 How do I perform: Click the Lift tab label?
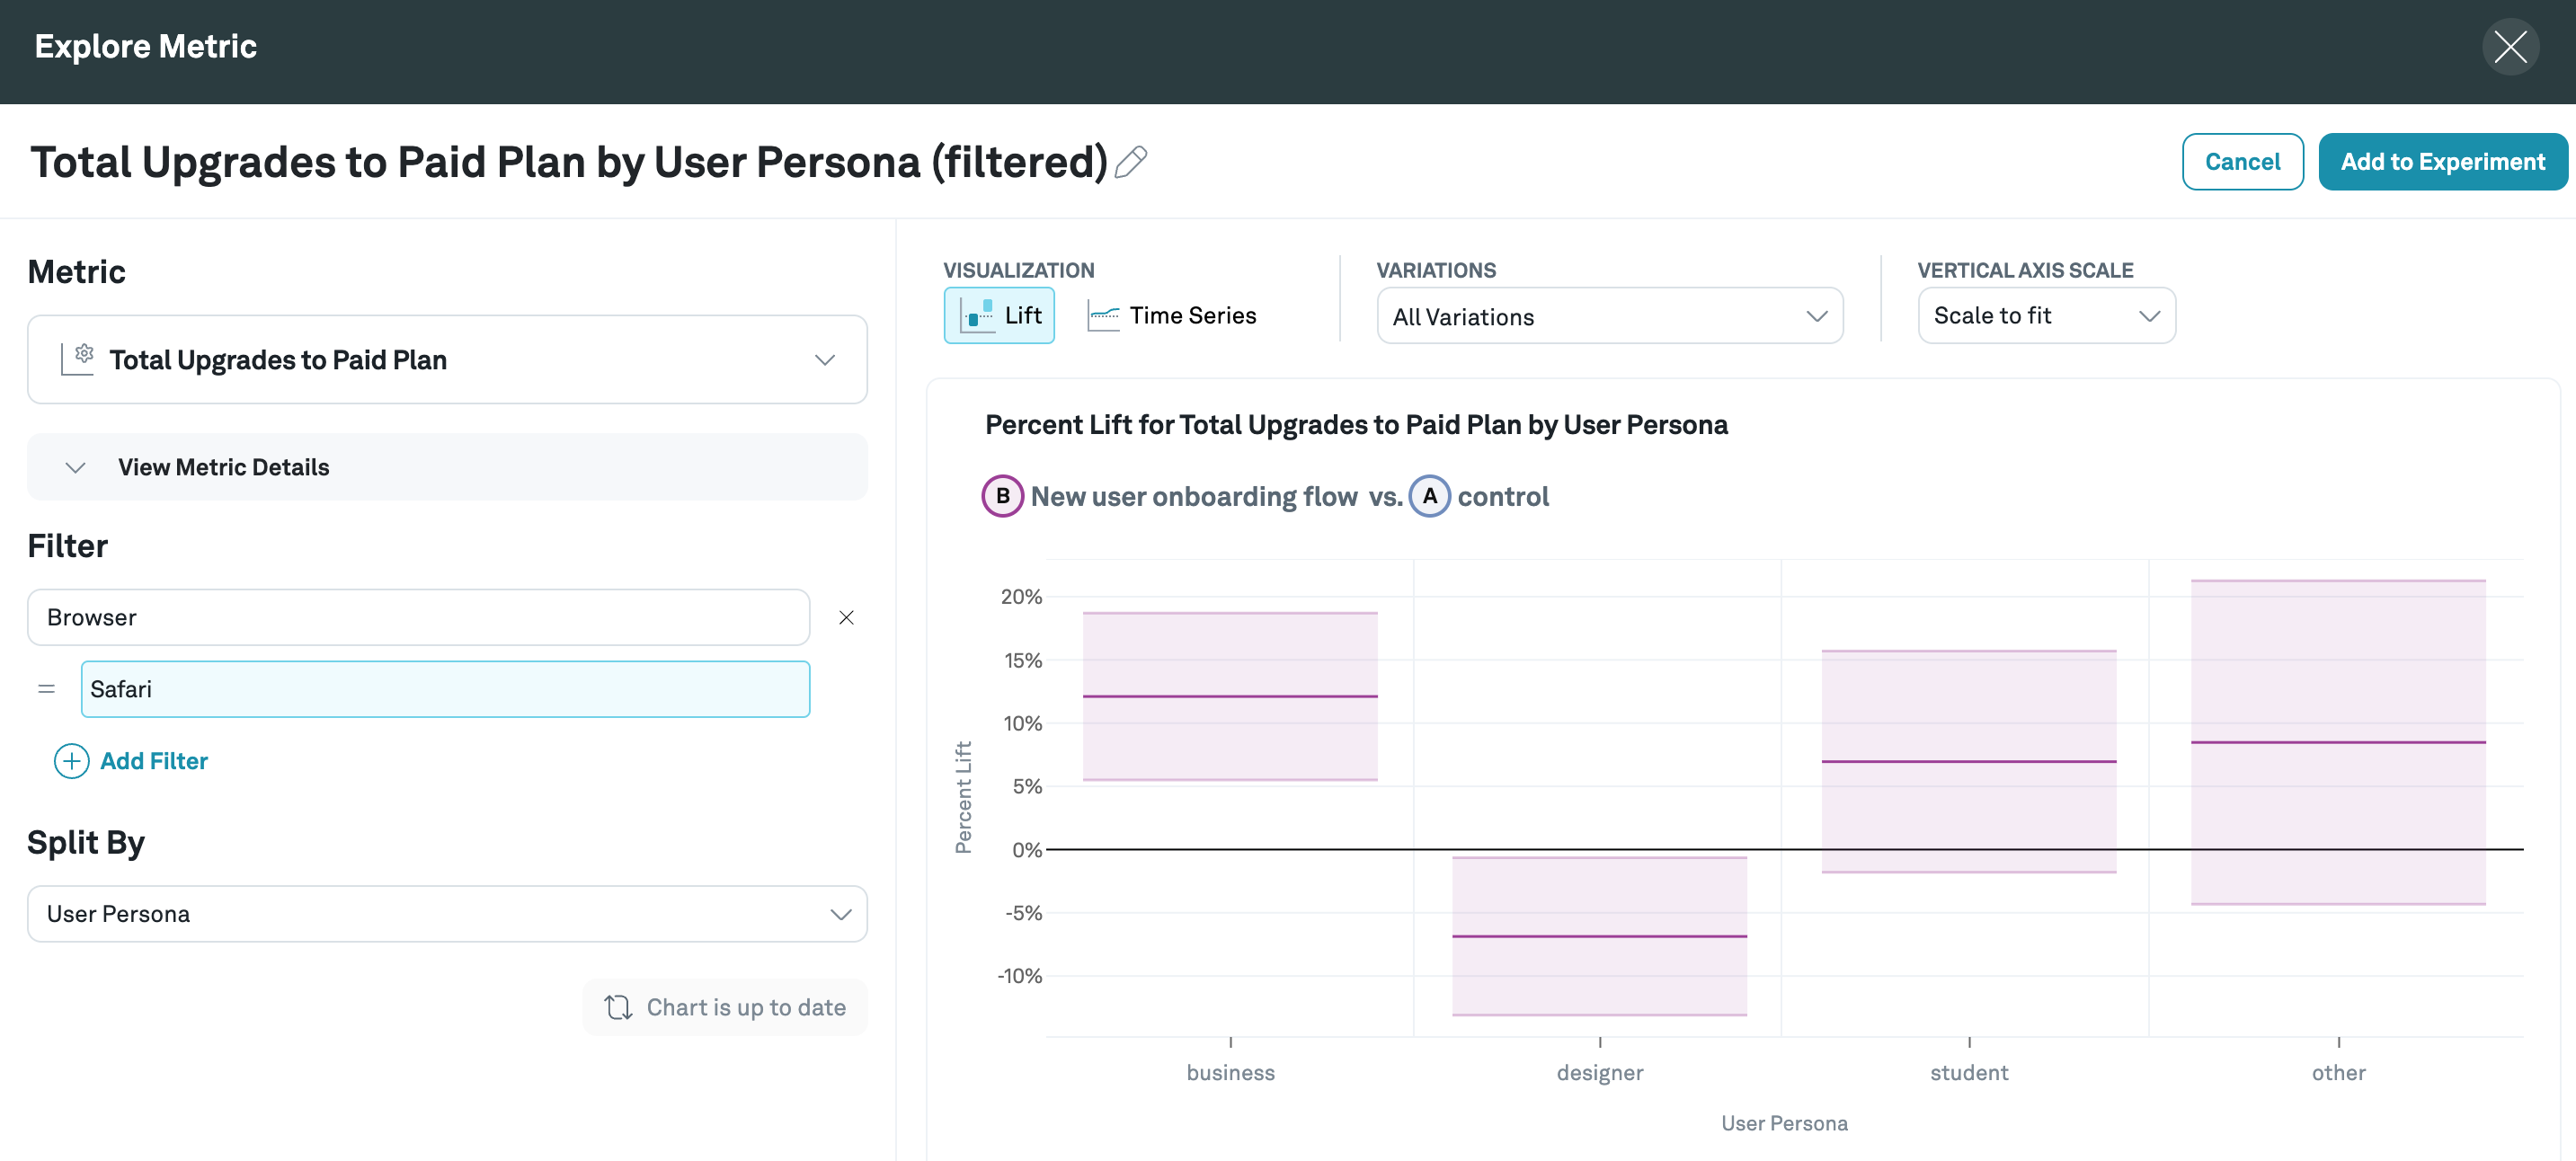coord(1020,314)
